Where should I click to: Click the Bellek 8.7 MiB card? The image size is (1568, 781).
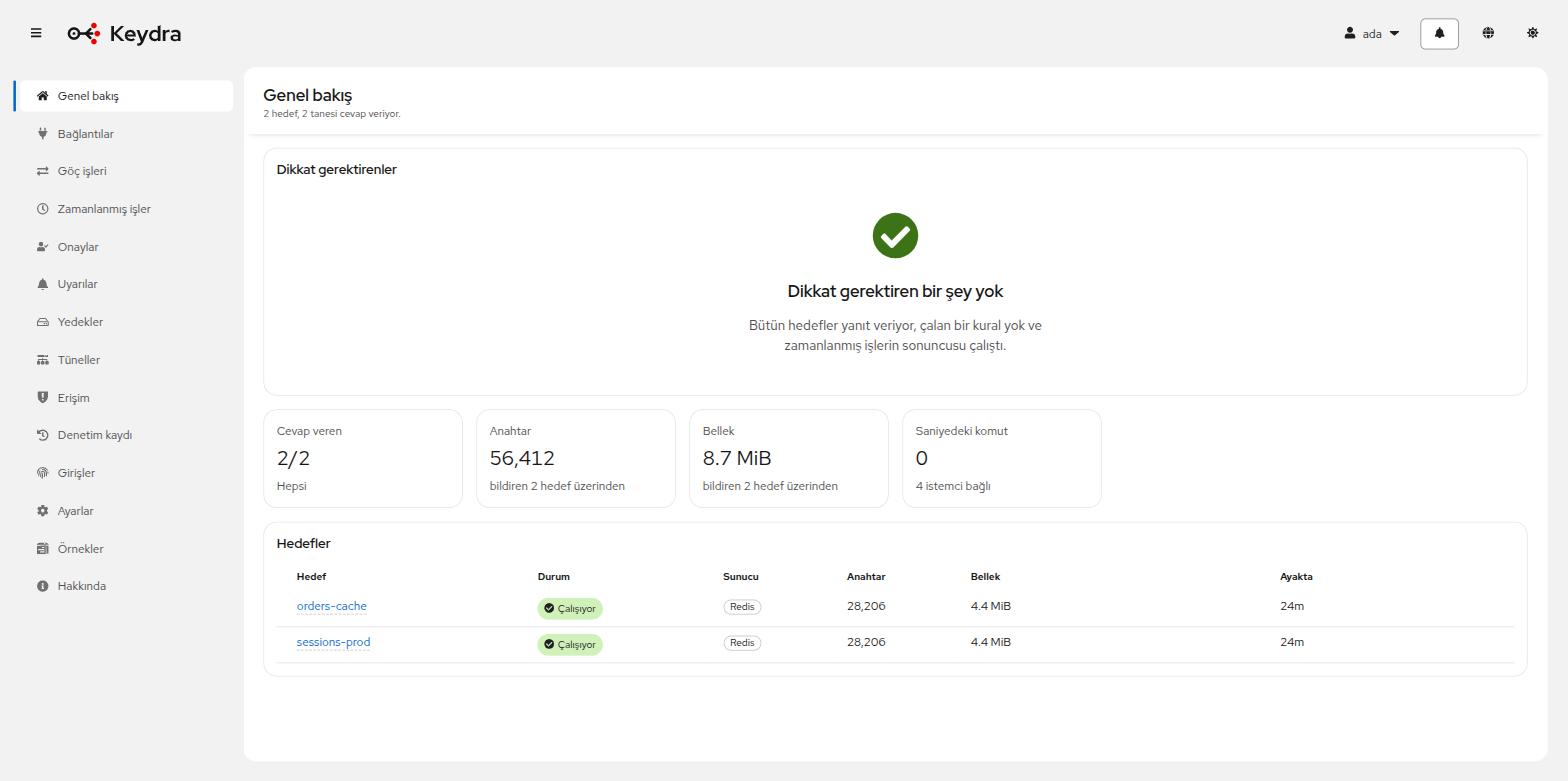click(789, 458)
